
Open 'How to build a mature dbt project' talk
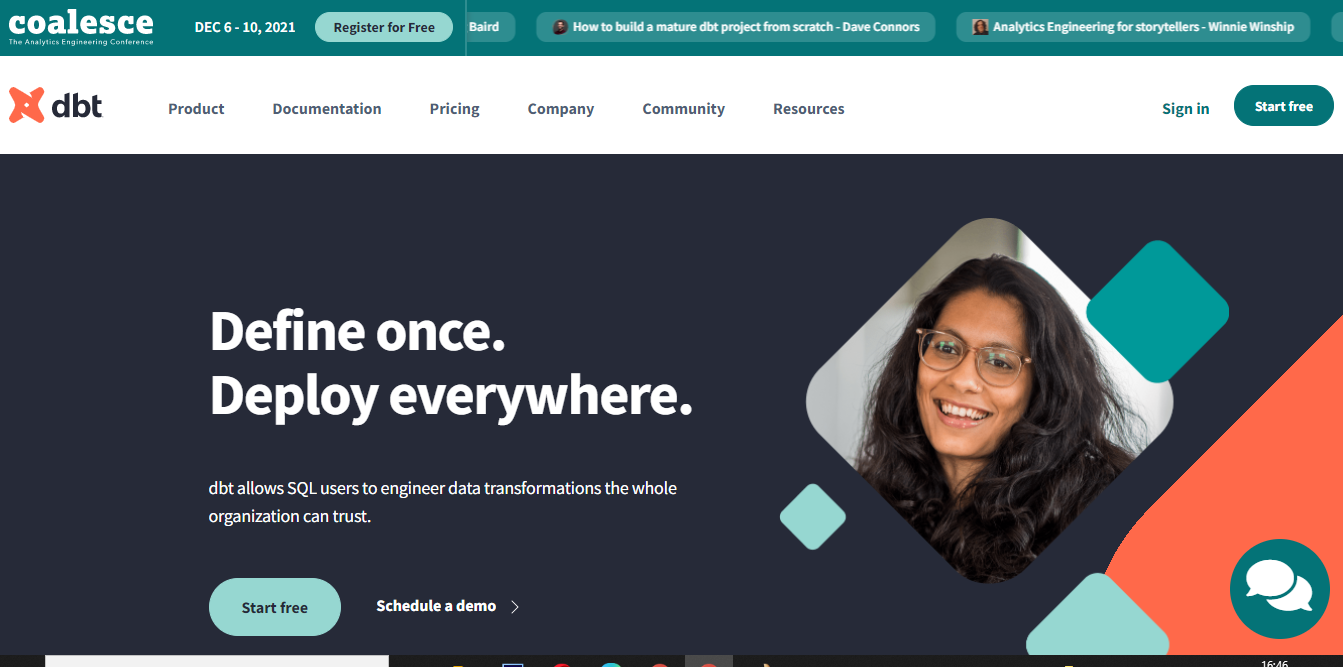(736, 27)
